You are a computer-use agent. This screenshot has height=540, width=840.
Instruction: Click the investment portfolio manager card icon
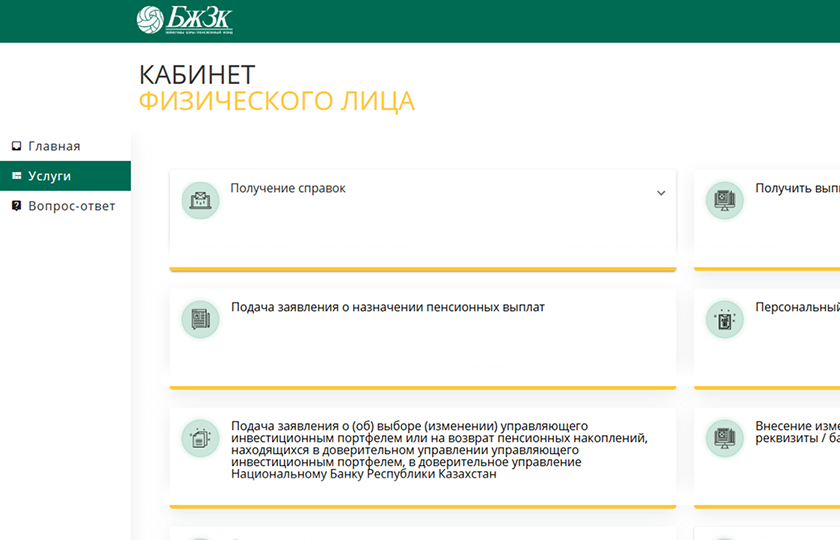pos(200,438)
